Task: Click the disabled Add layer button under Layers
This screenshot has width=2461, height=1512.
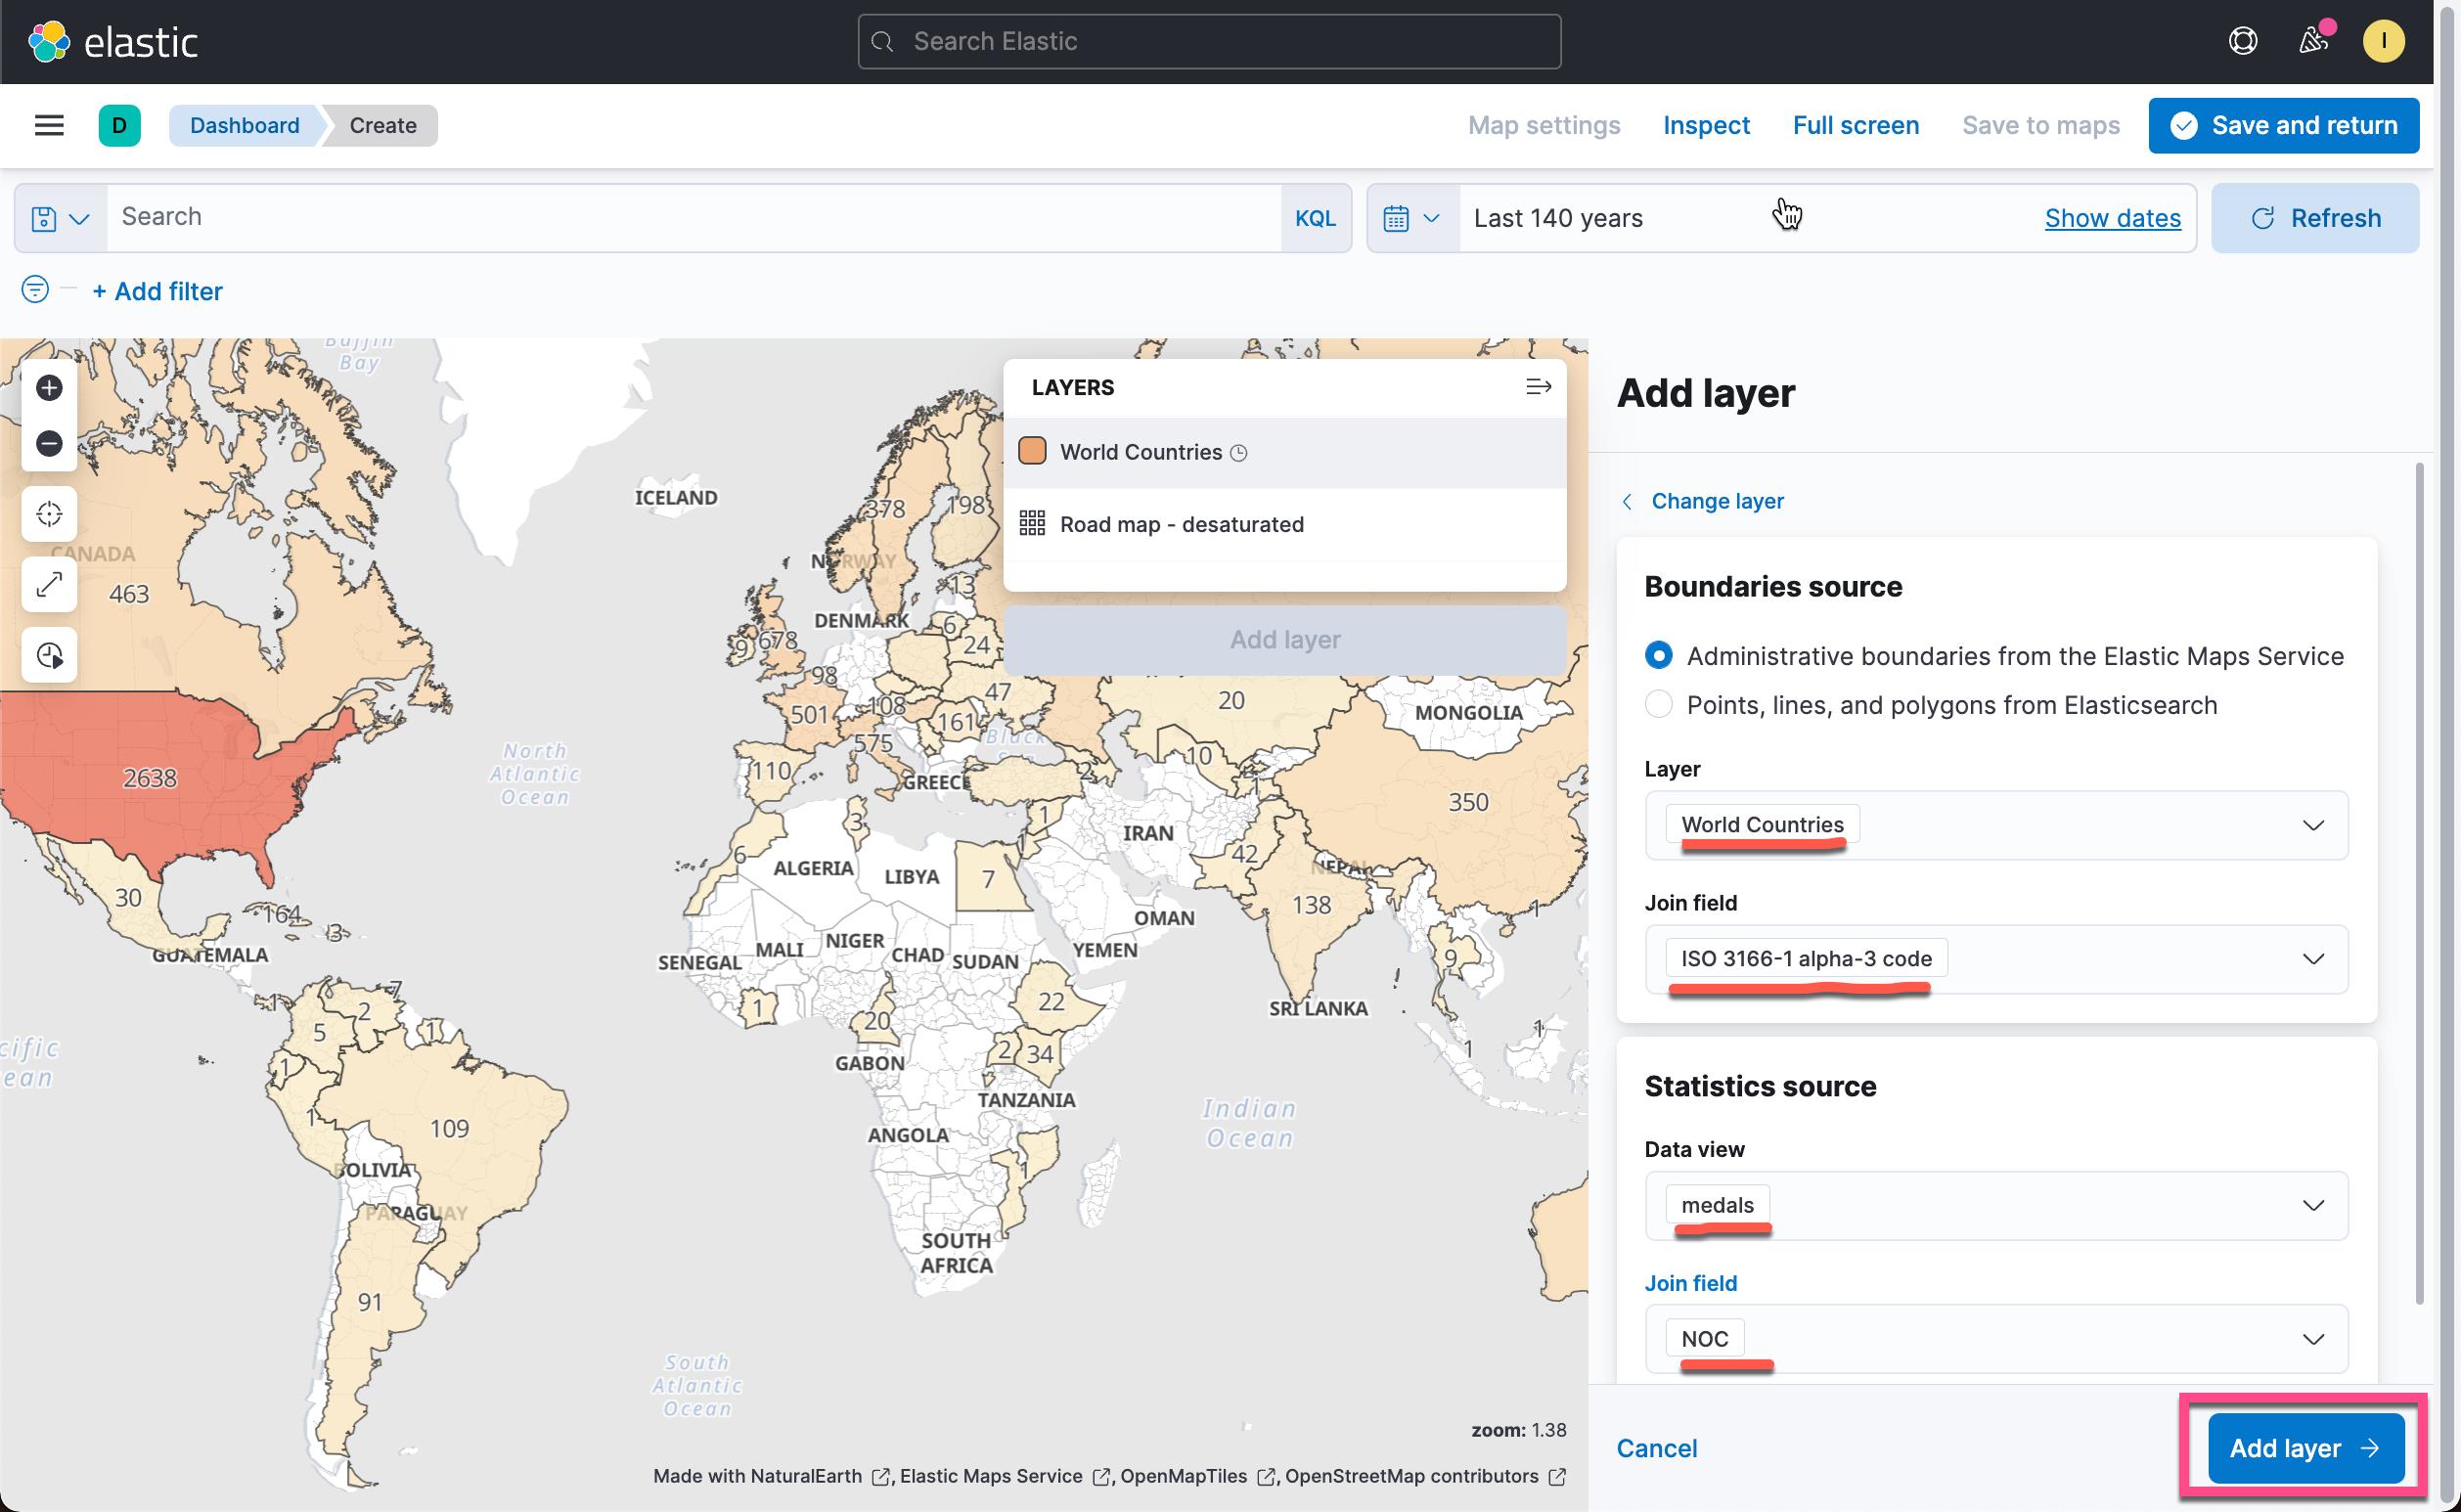Action: pos(1284,640)
